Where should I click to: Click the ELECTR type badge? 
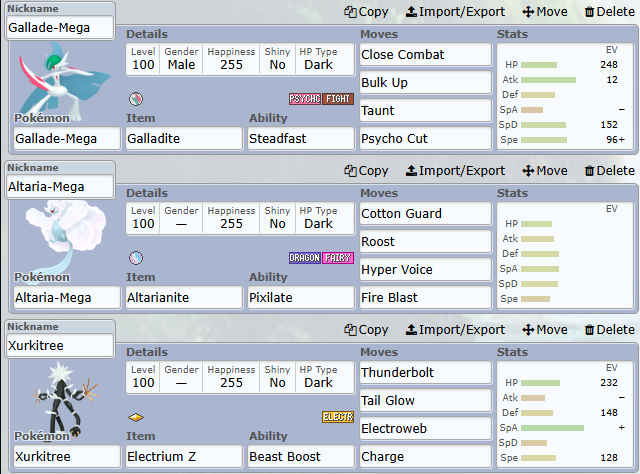pos(338,417)
